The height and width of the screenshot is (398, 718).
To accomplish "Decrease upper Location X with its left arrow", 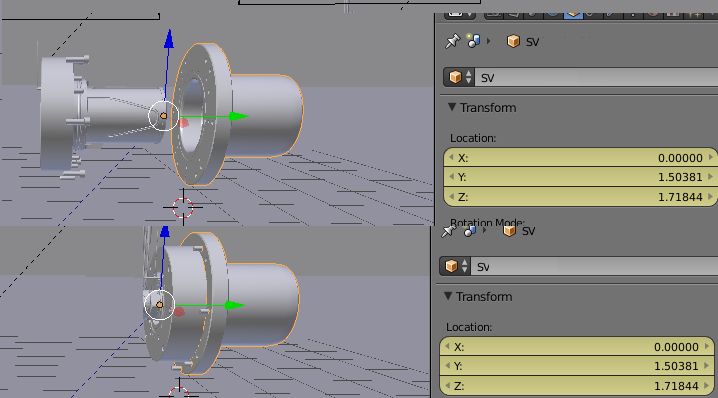I will (x=451, y=158).
